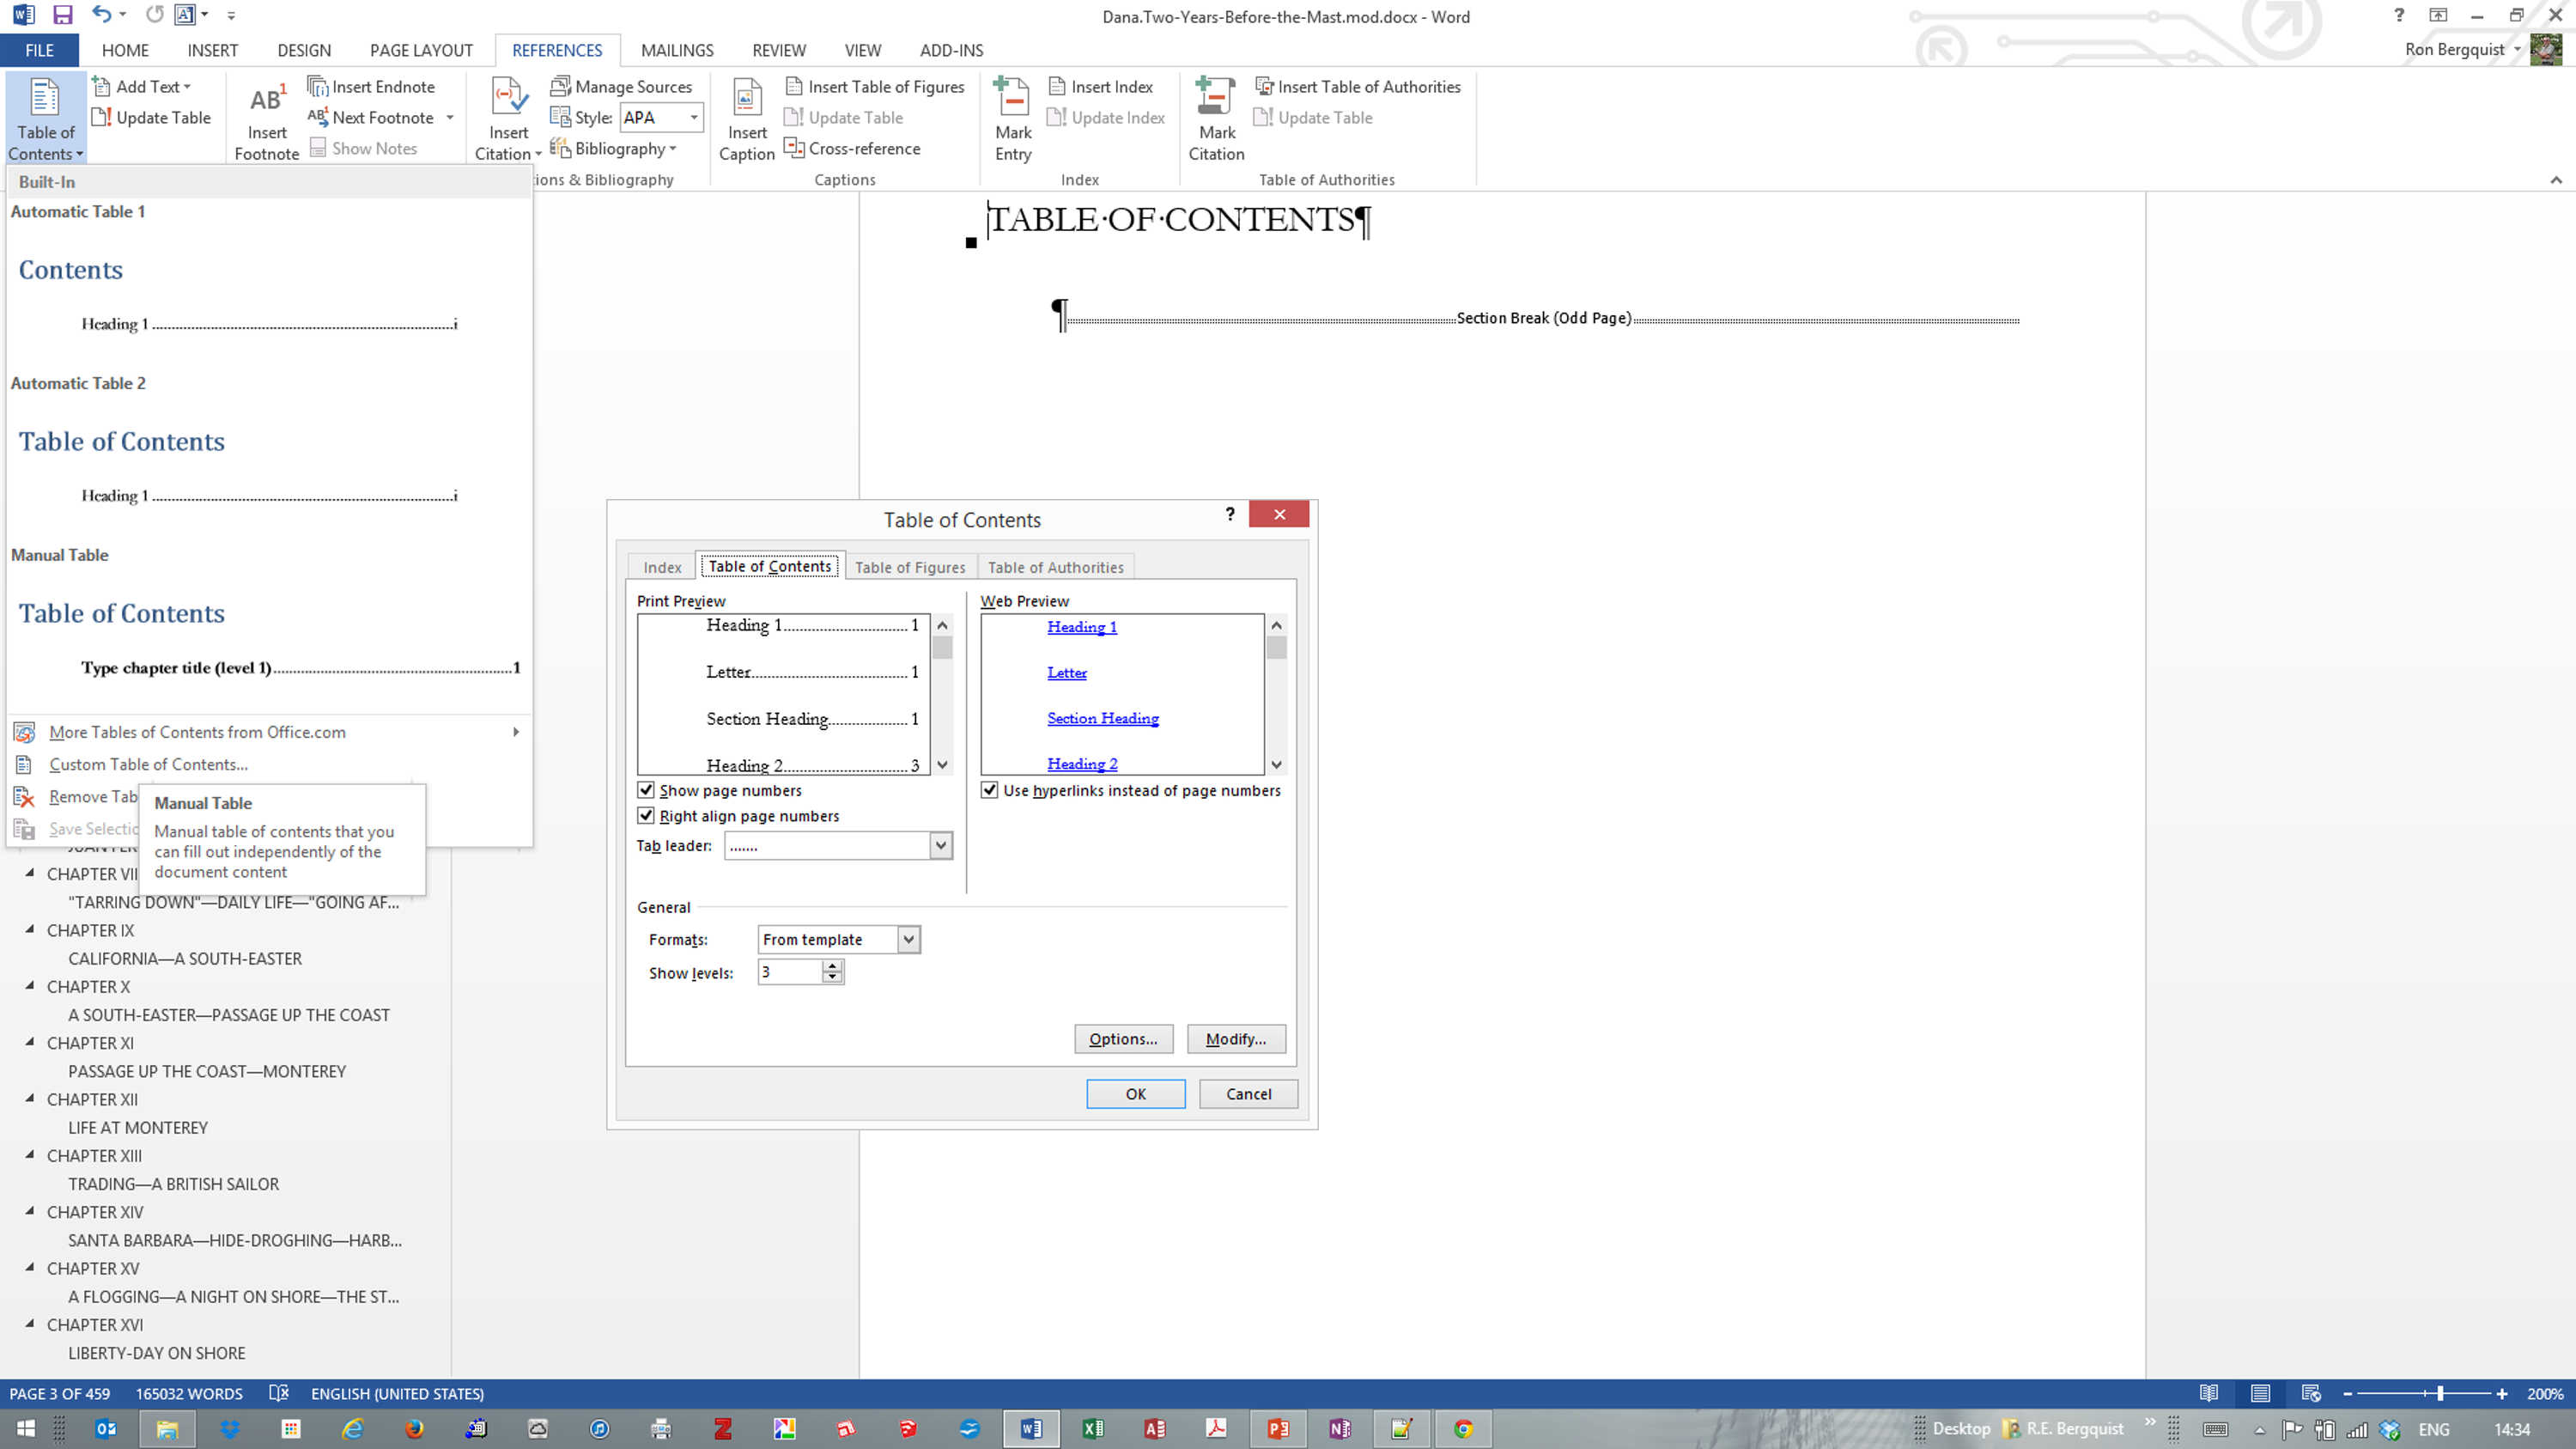
Task: Click the Insert Footnote icon
Action: pos(266,100)
